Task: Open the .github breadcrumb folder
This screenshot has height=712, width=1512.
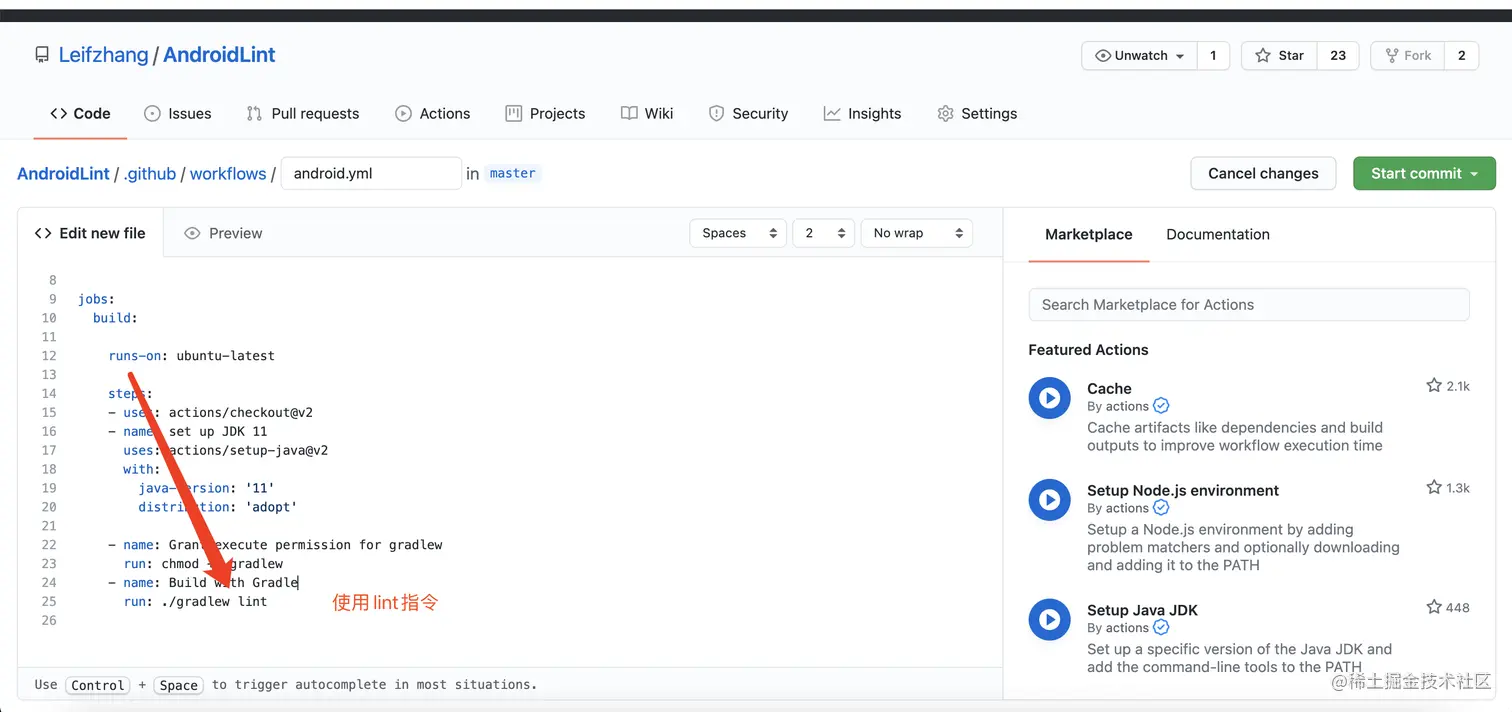Action: coord(150,174)
